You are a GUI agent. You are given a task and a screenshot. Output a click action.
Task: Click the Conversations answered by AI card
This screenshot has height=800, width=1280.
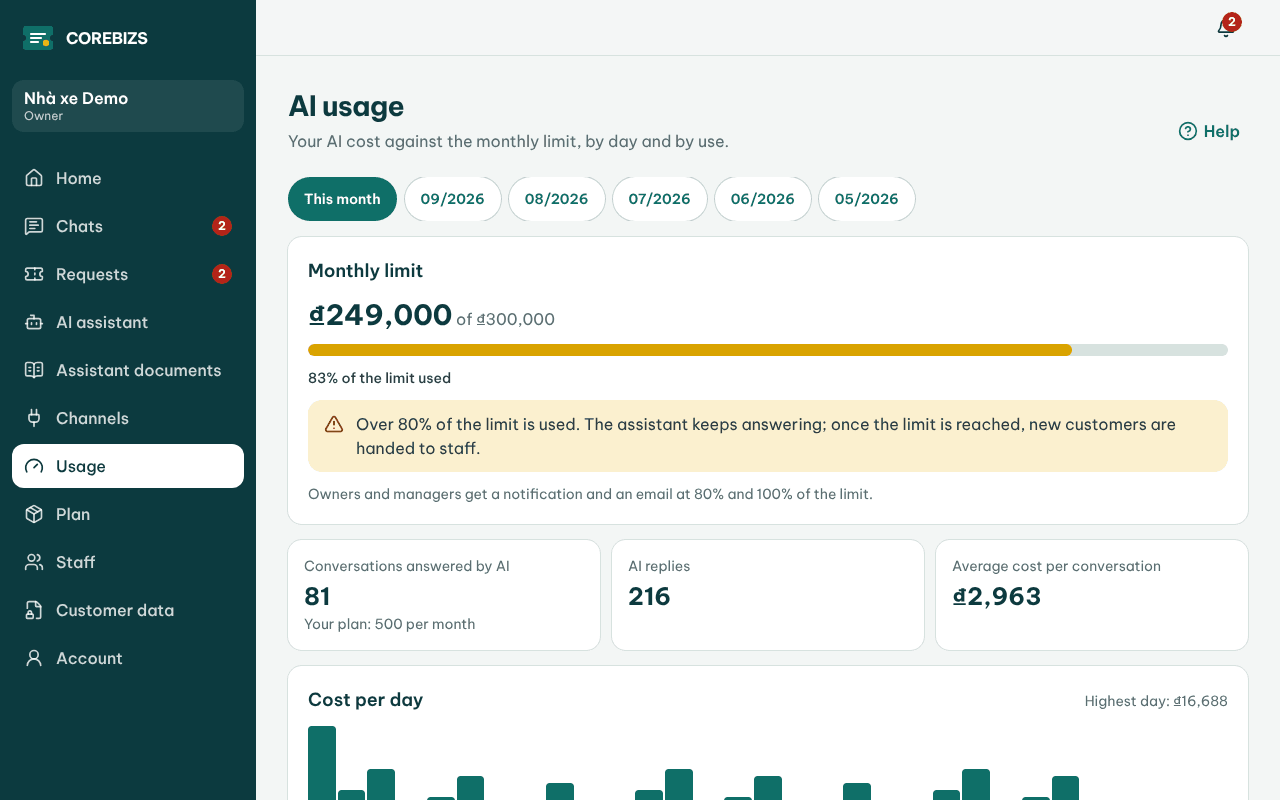444,595
